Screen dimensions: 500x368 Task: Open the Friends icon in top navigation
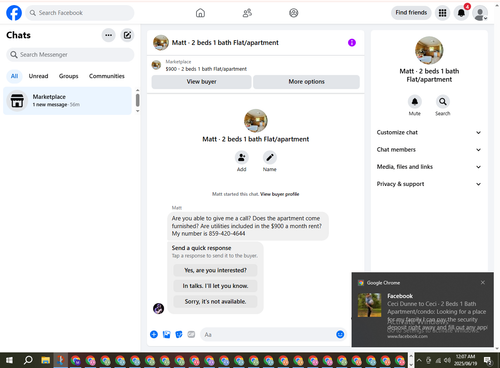247,13
